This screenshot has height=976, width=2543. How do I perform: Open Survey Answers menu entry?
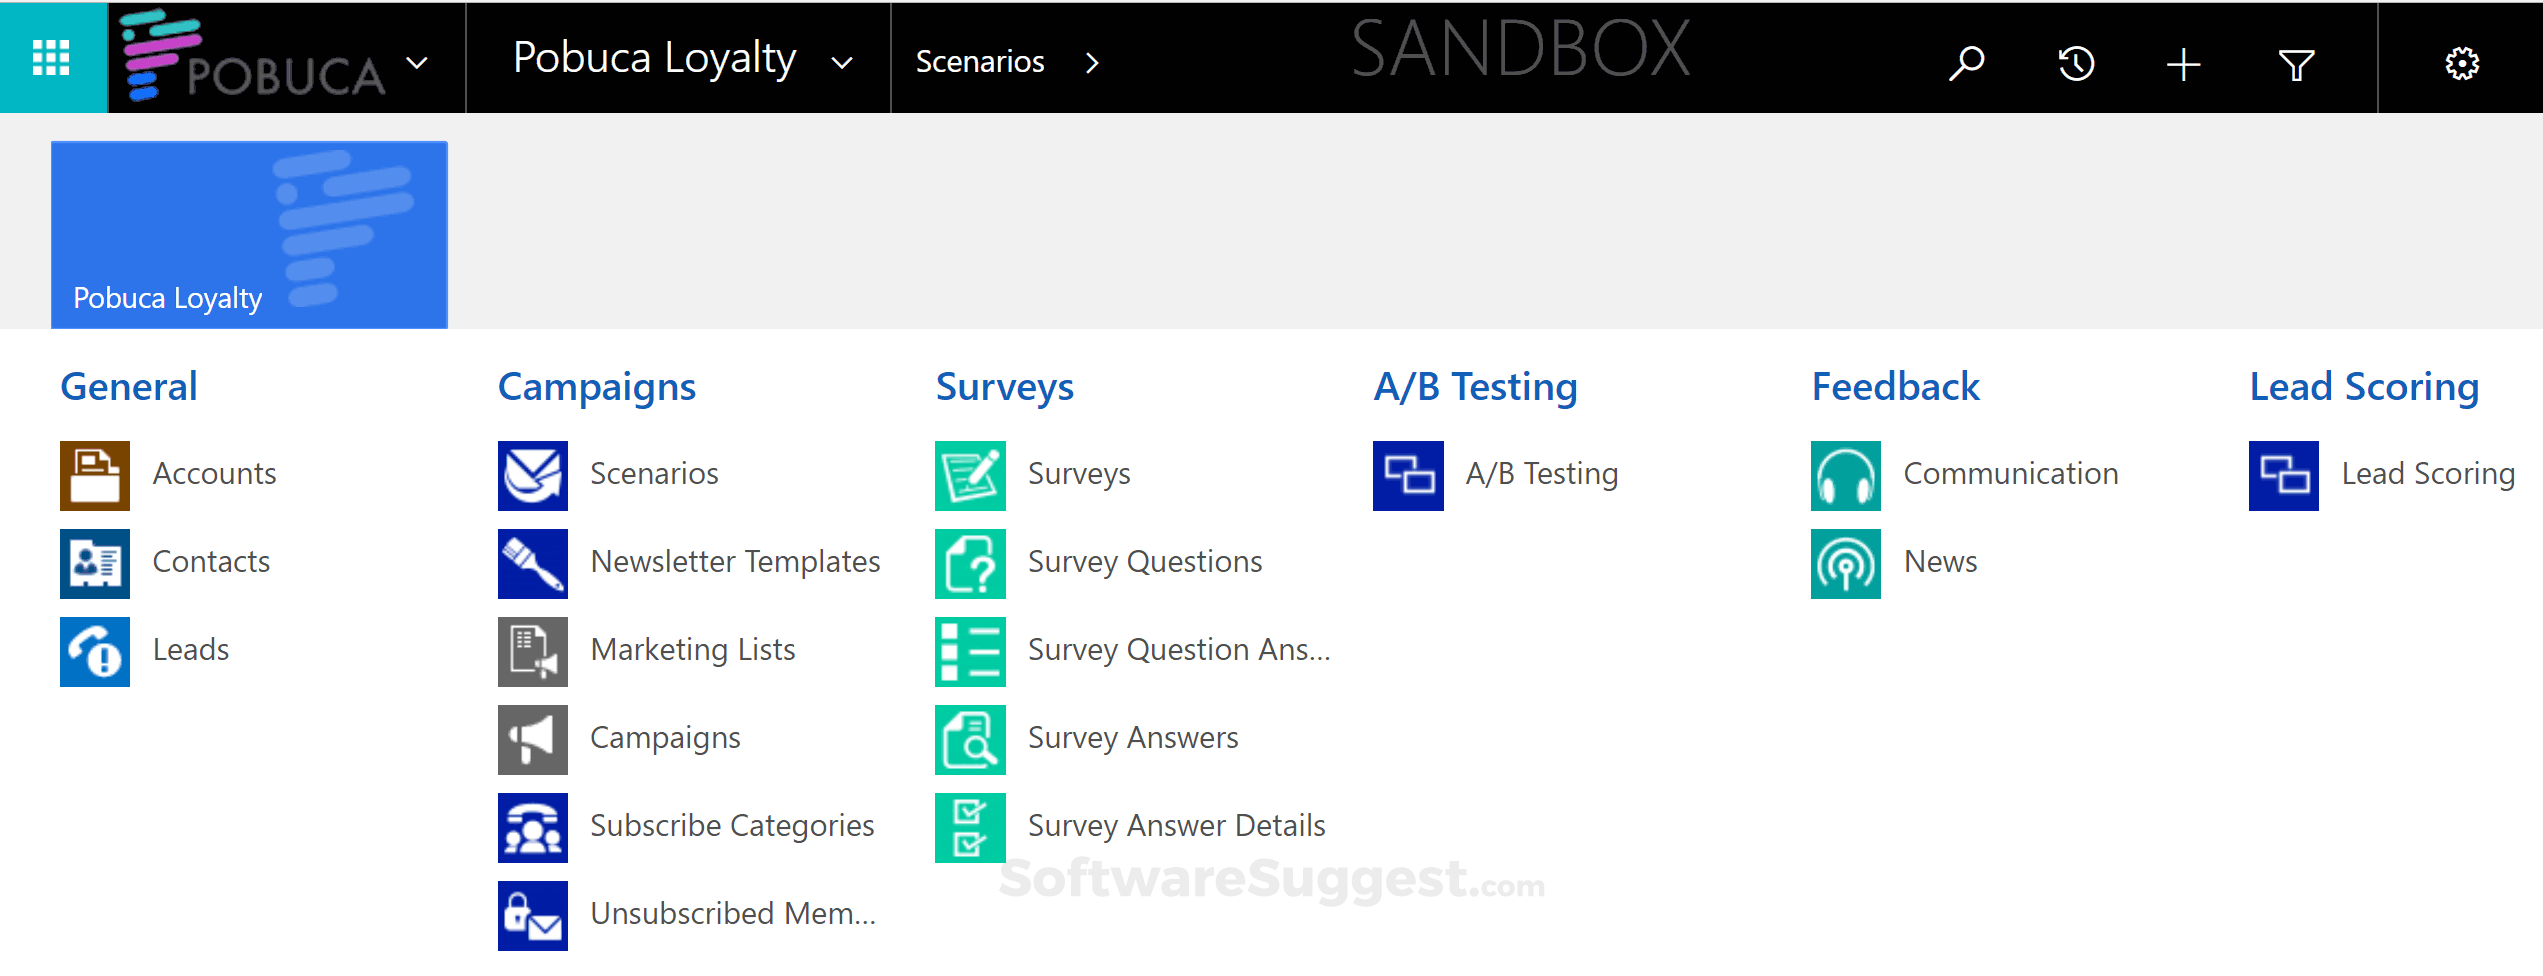point(1132,738)
